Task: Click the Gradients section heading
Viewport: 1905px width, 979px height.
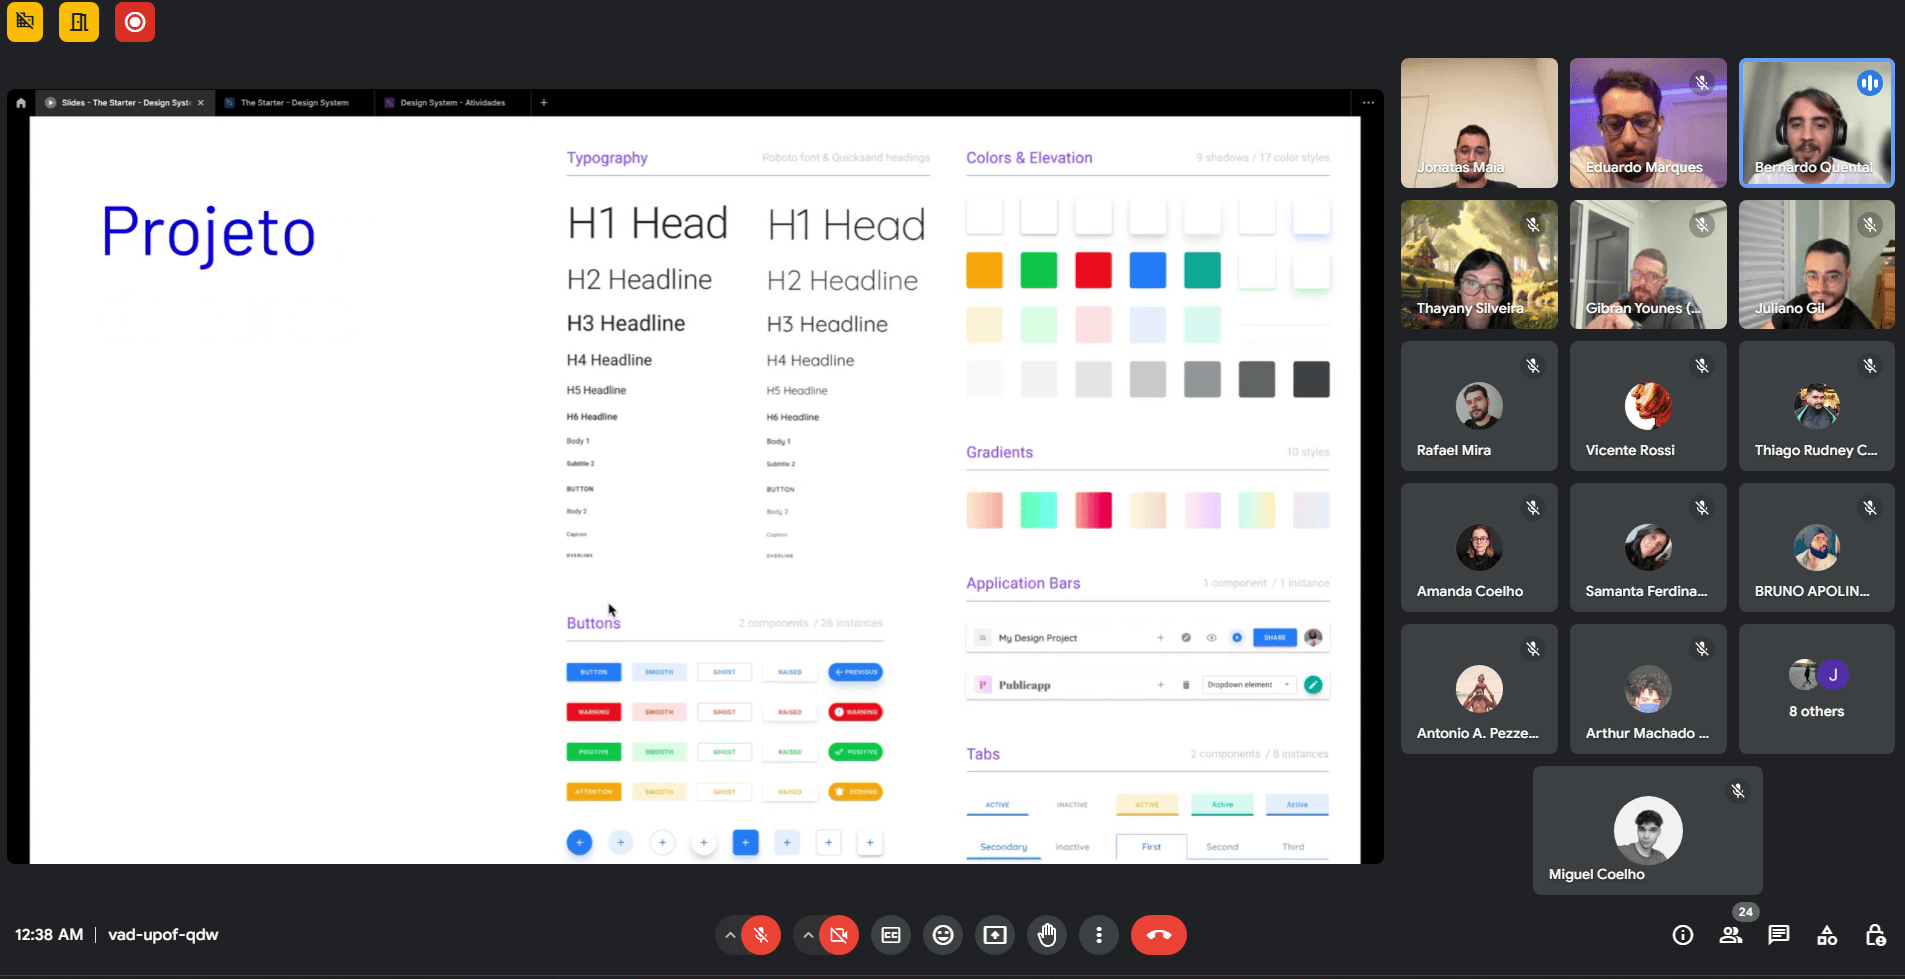Action: [x=999, y=452]
